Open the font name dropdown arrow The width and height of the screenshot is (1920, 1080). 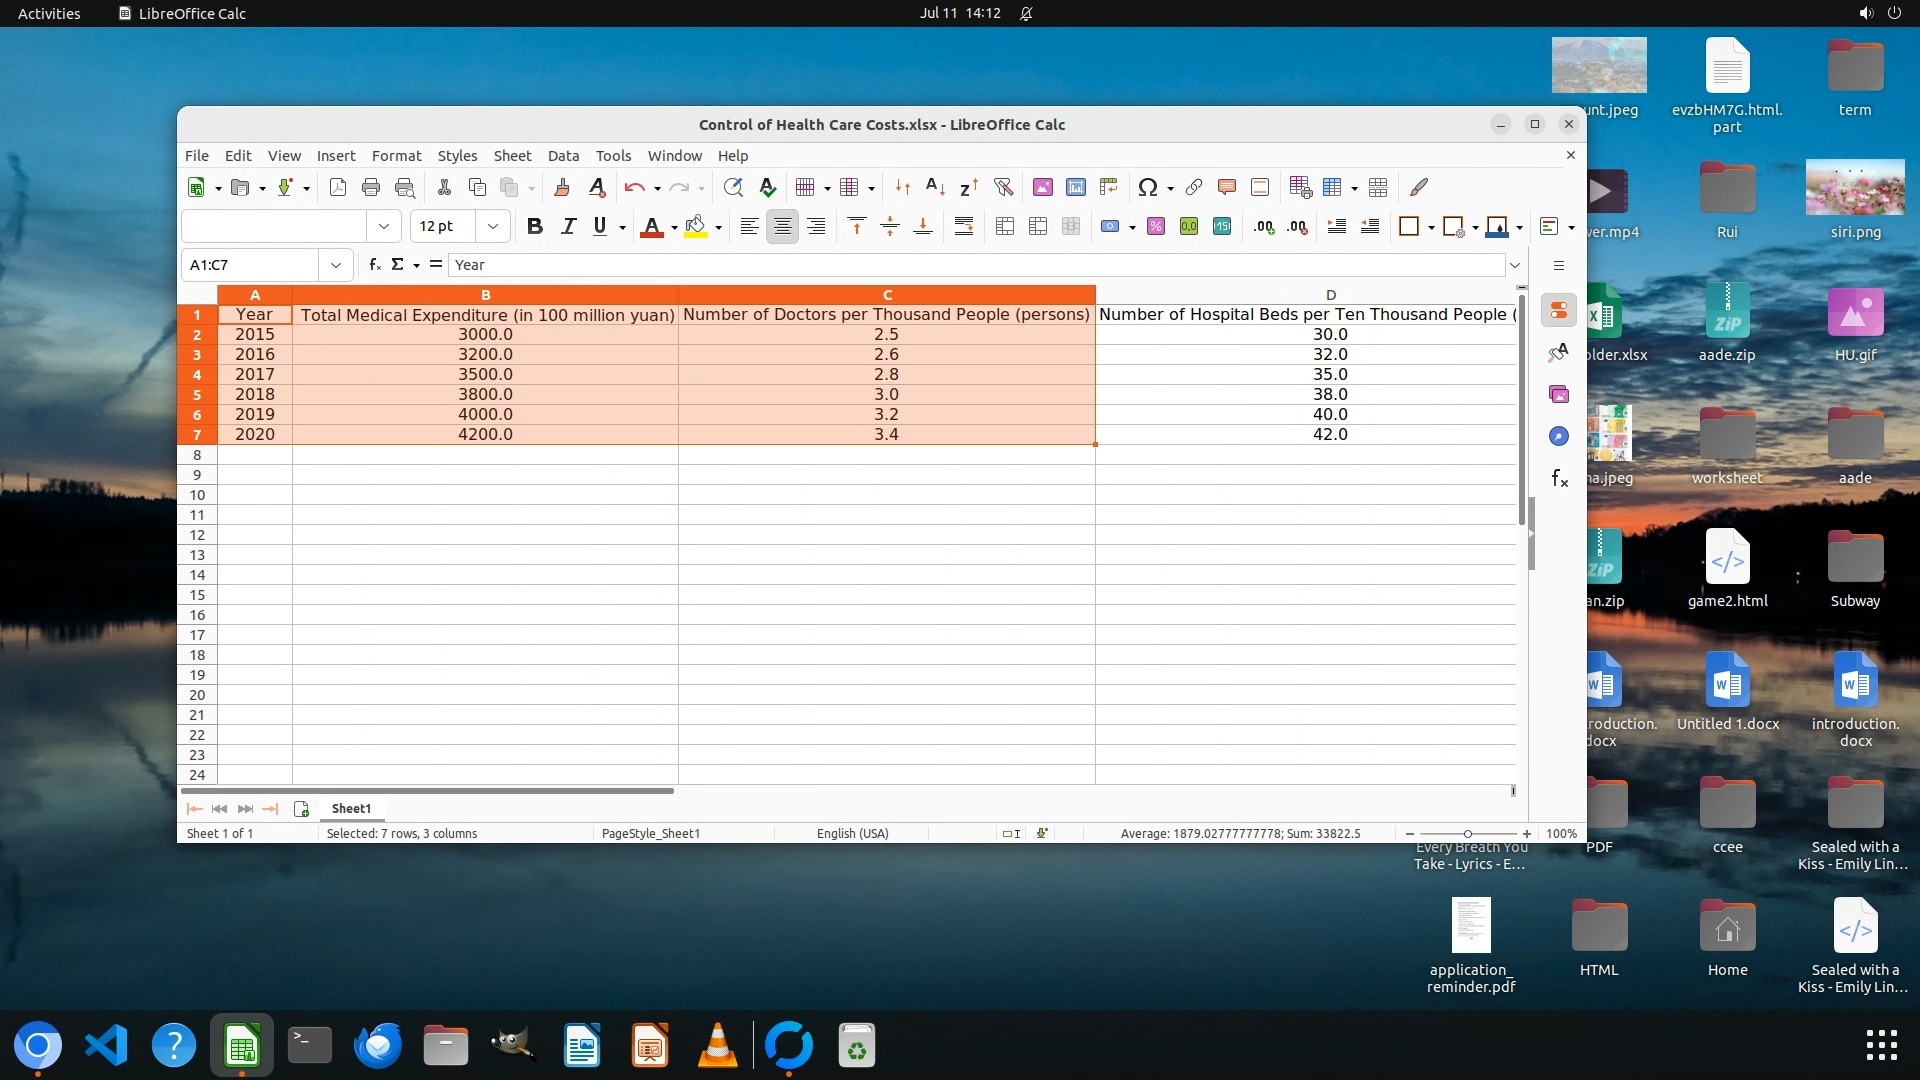[383, 227]
